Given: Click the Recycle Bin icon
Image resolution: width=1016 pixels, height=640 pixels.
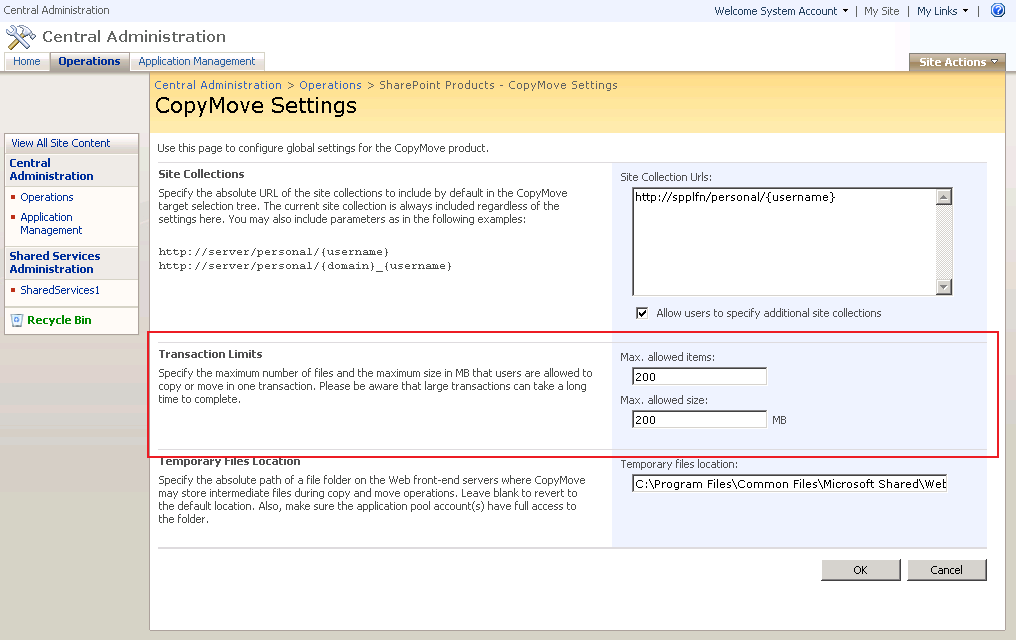Looking at the screenshot, I should 17,320.
